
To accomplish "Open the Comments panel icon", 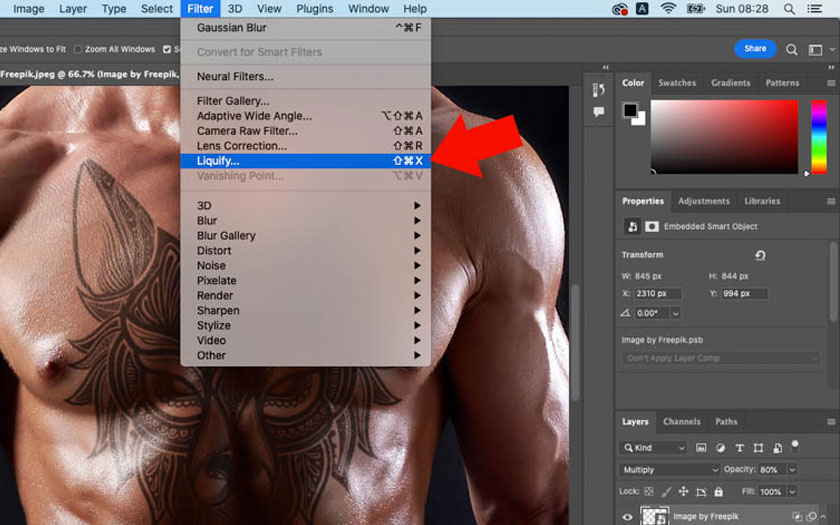I will tap(598, 112).
